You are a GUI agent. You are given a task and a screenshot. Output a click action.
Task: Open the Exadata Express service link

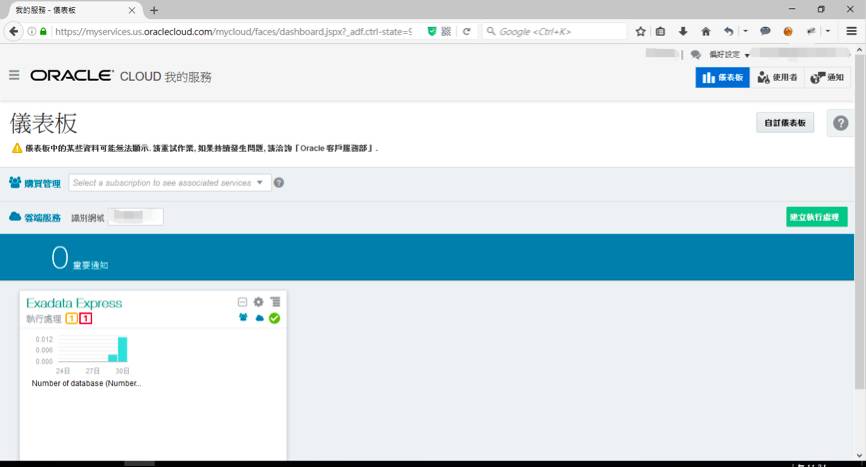tap(74, 303)
